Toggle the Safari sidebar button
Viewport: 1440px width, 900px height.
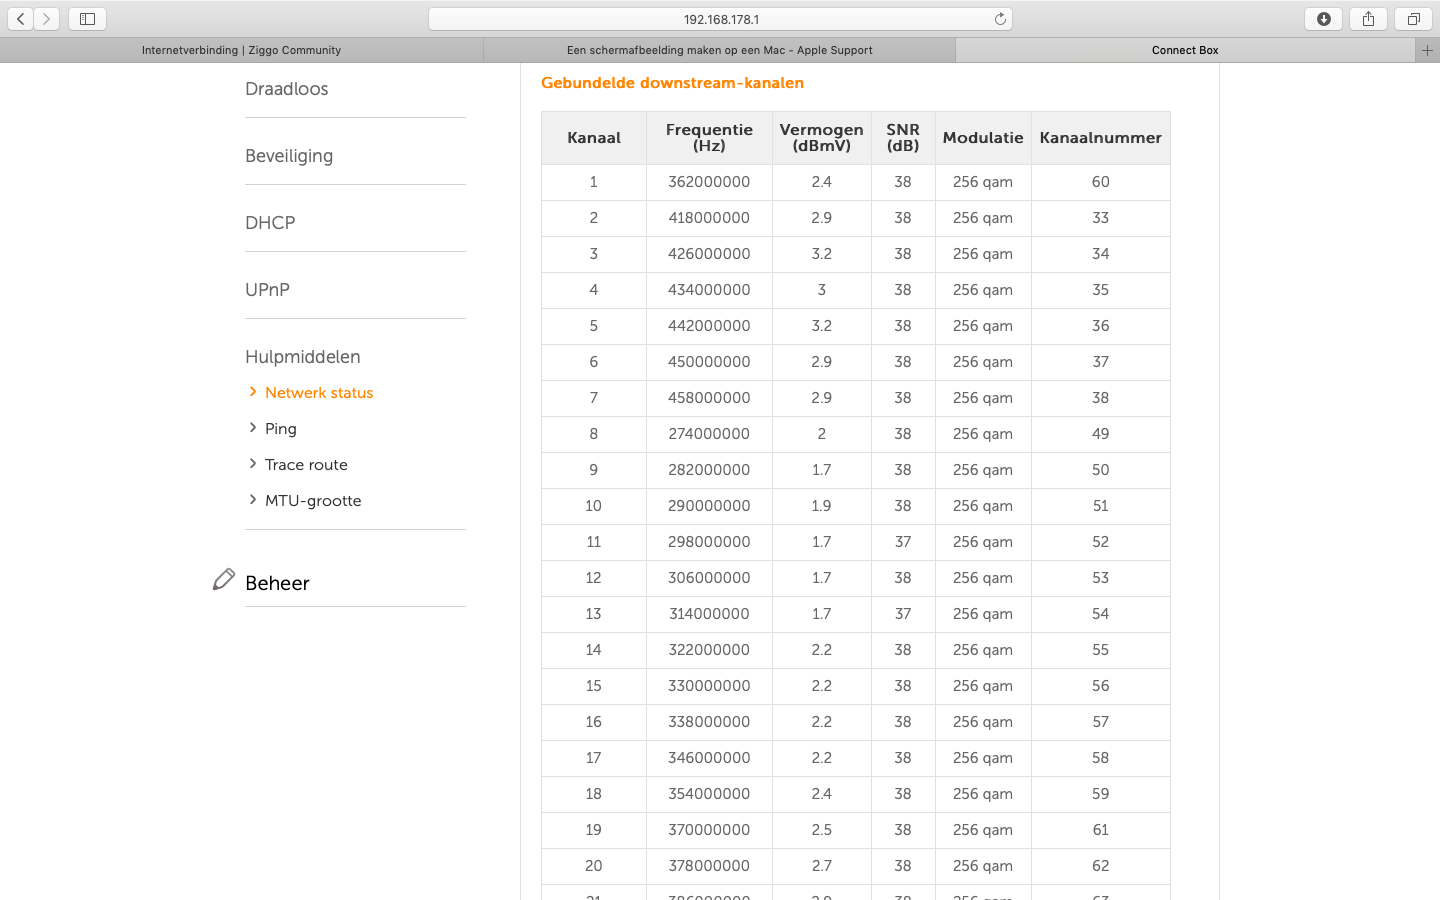pos(87,19)
